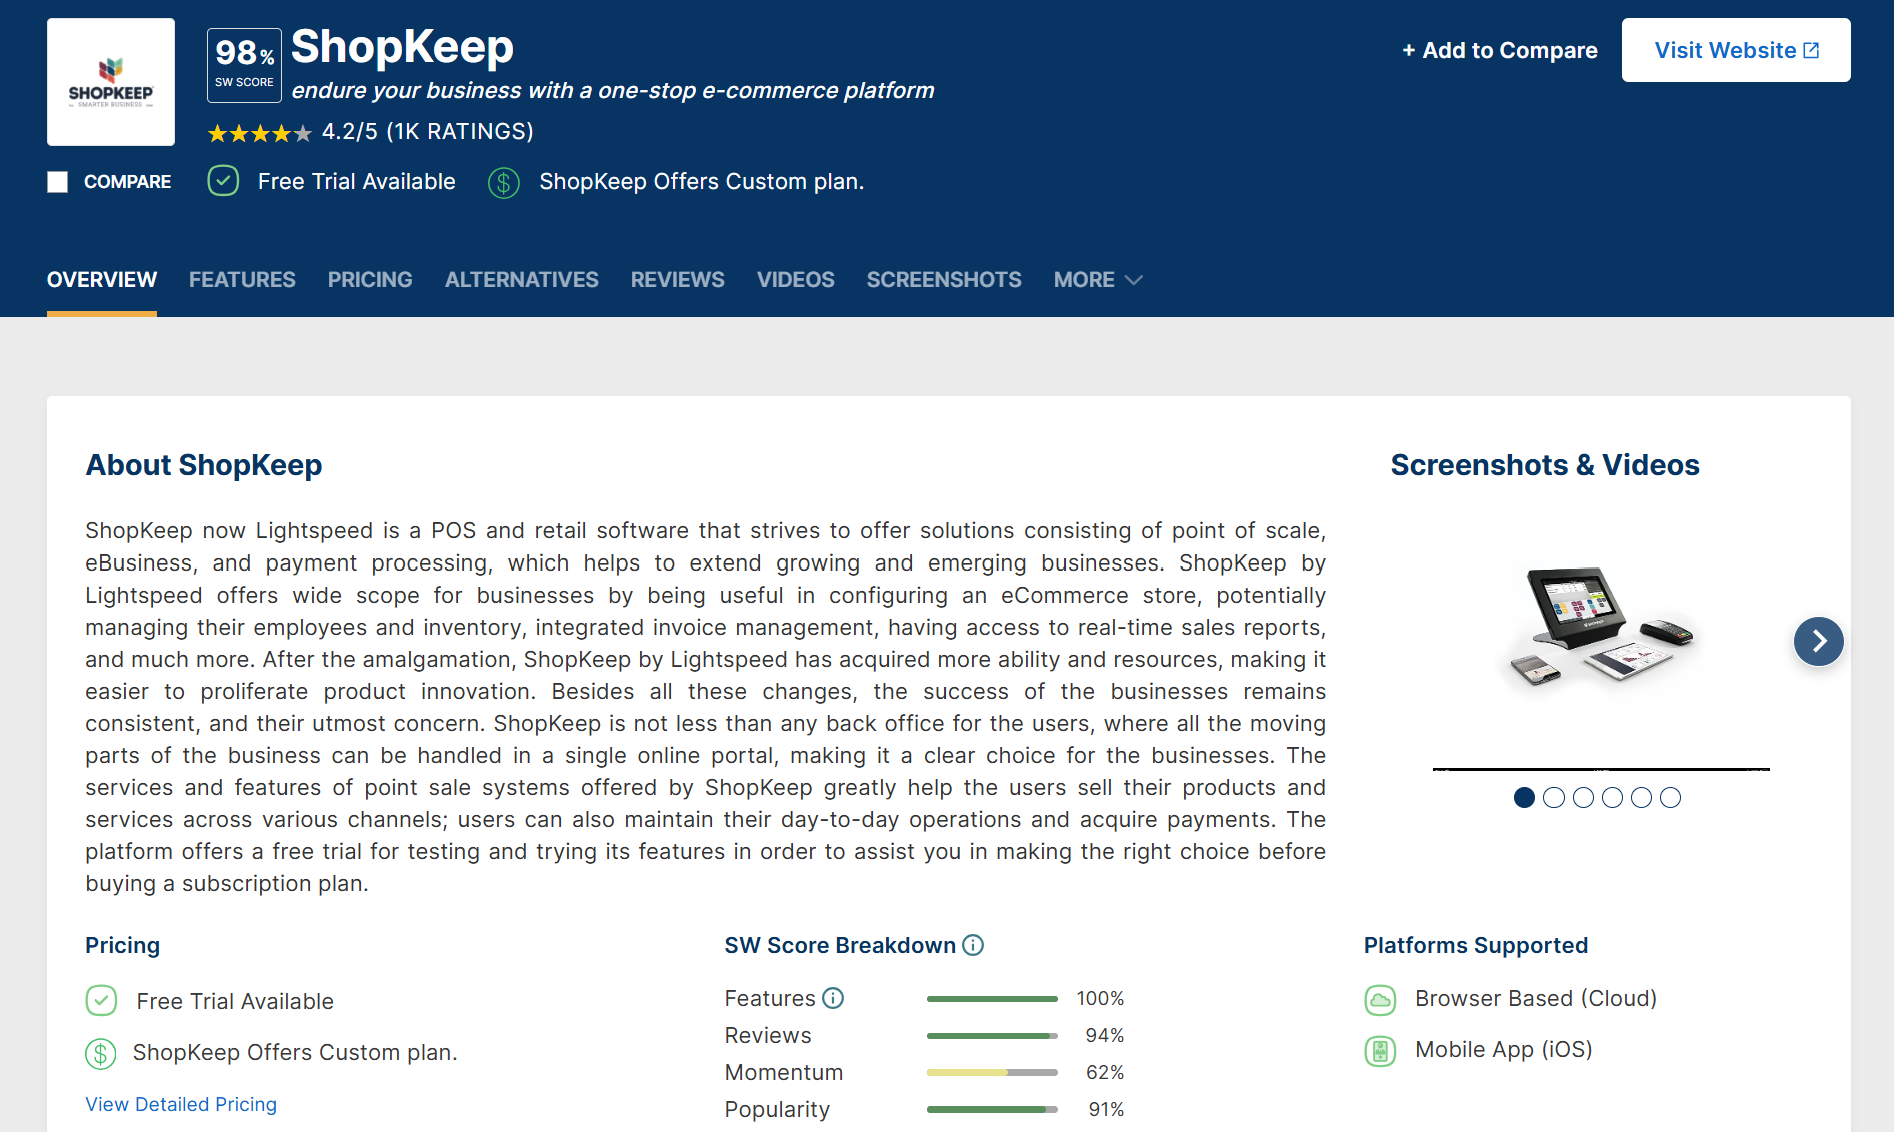Screen dimensions: 1894x1132
Task: Switch to the FEATURES tab
Action: [242, 280]
